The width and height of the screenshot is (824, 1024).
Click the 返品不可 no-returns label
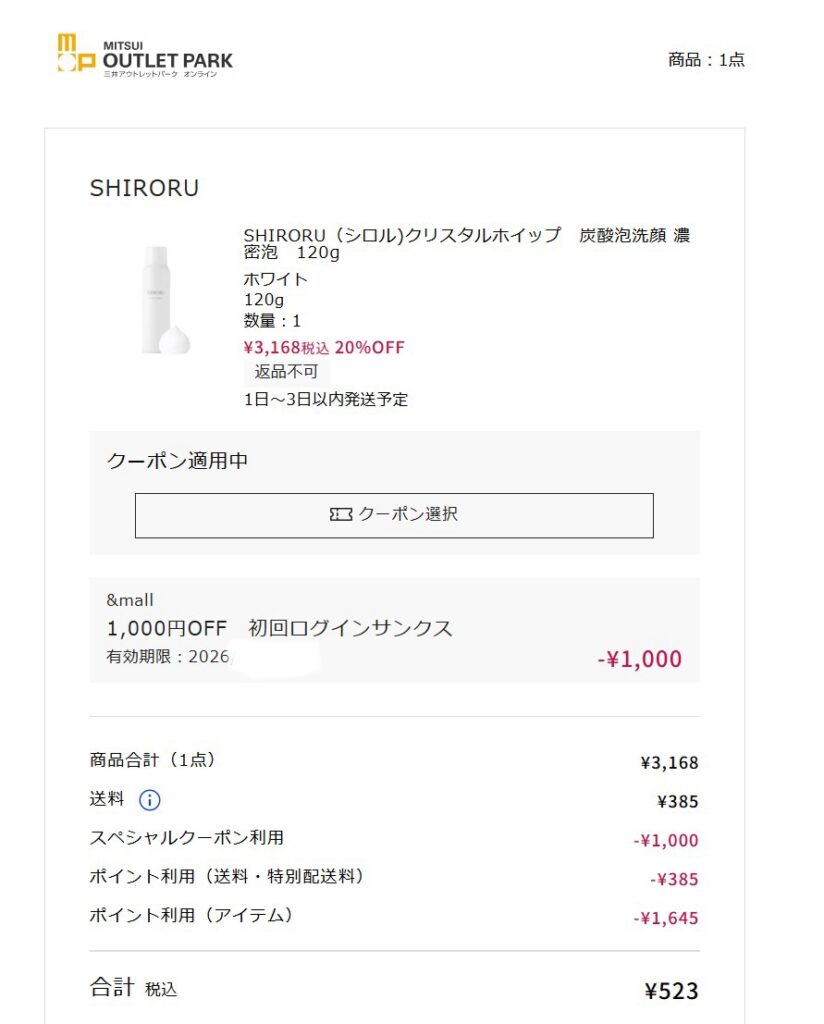pos(286,373)
